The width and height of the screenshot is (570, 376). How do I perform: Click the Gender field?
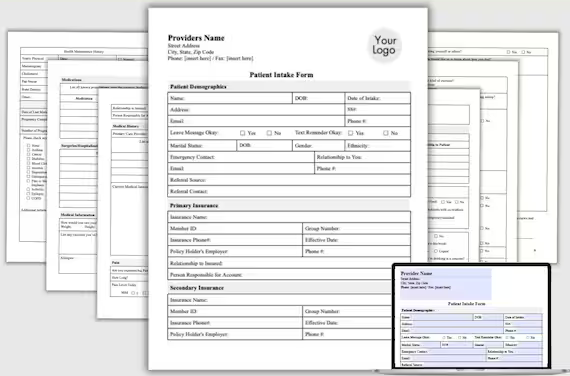318,145
